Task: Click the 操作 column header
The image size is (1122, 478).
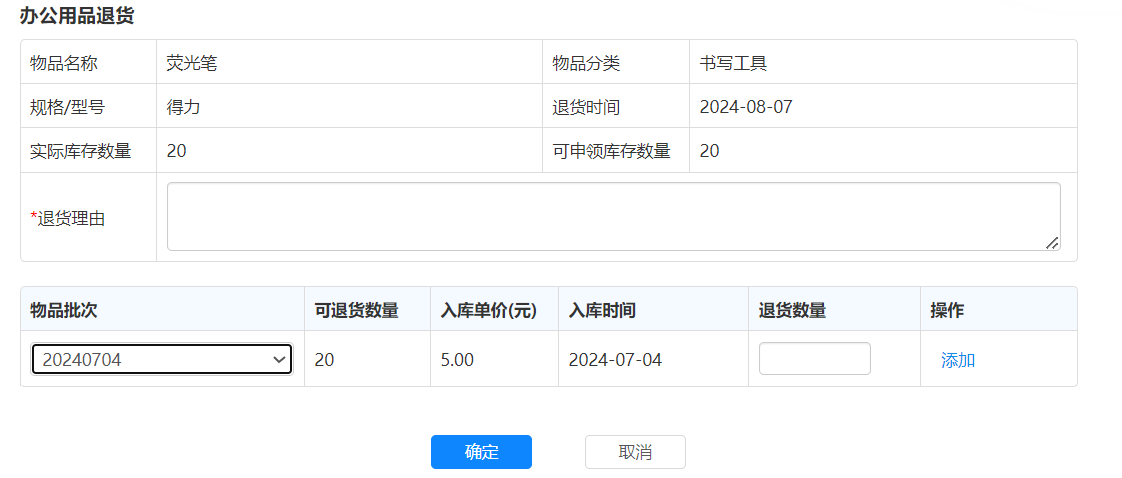Action: (x=946, y=310)
